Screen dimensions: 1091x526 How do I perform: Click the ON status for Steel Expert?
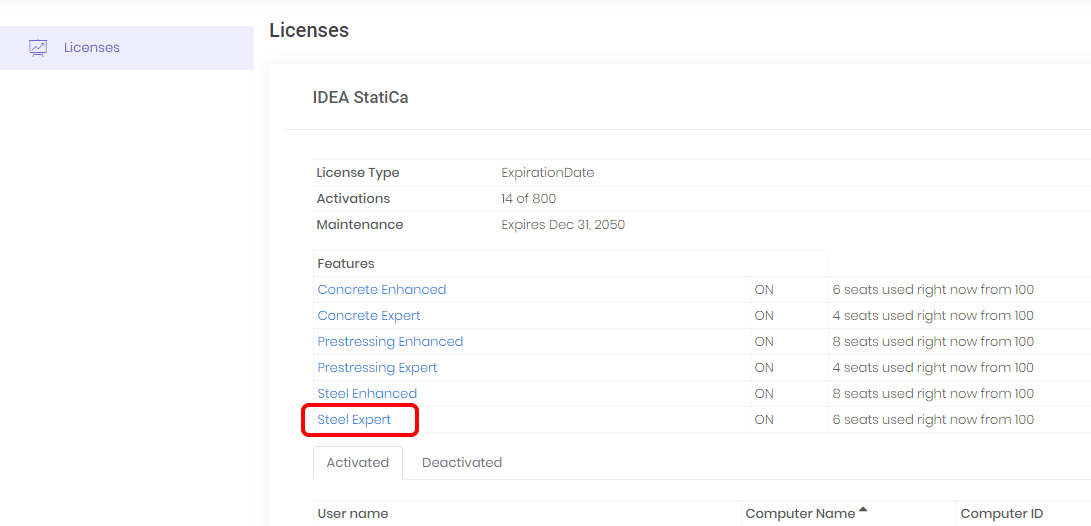[764, 420]
